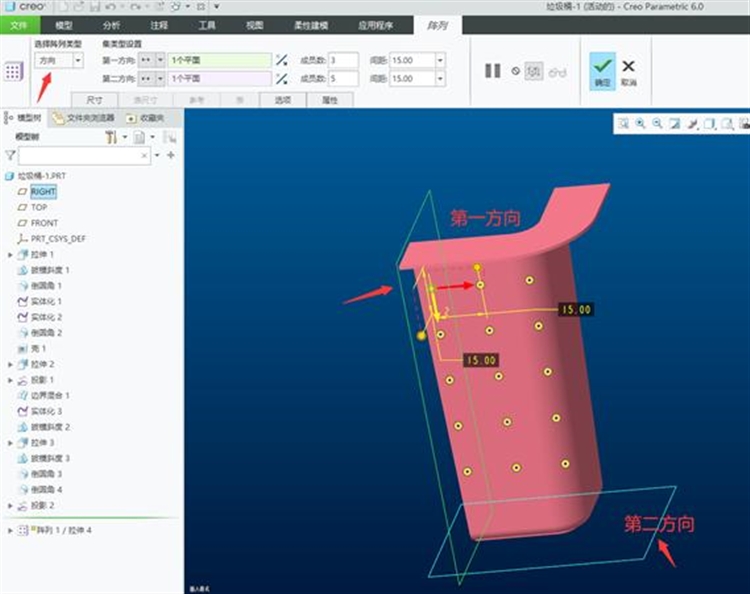Switch to the 应用程序 ribbon tab
The image size is (750, 594).
point(375,25)
